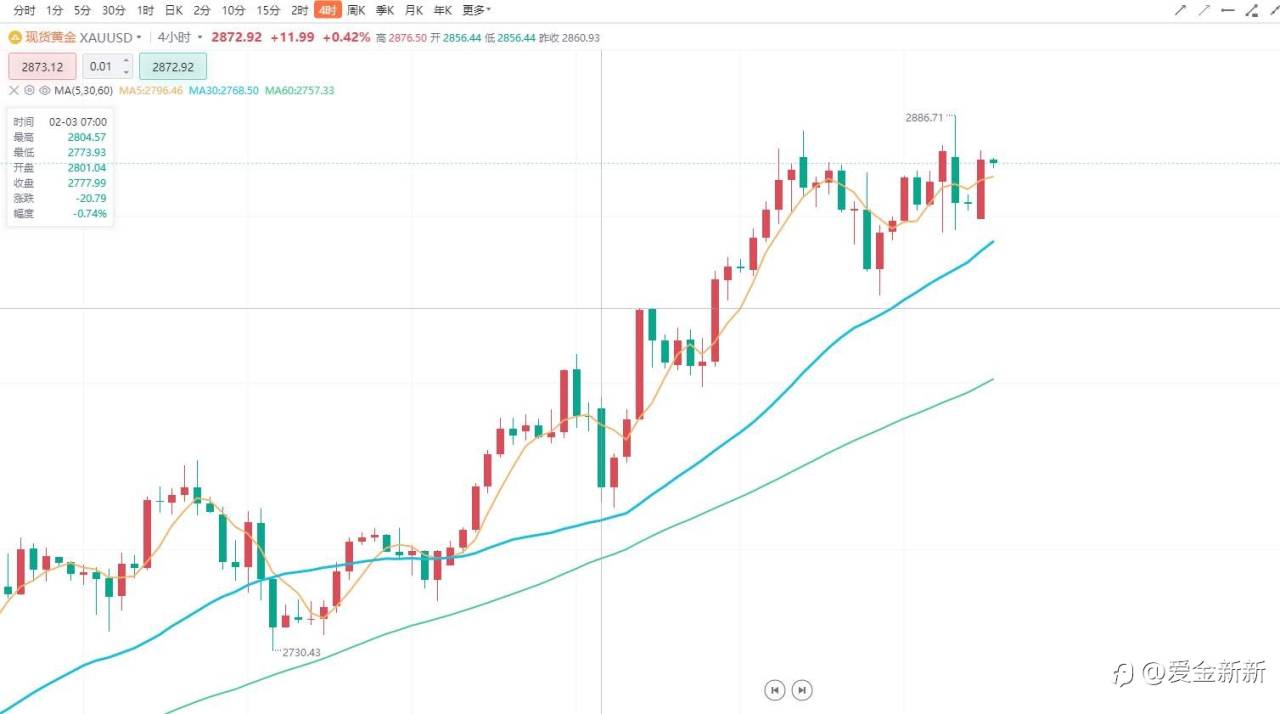Image resolution: width=1280 pixels, height=714 pixels.
Task: Toggle MA indicator visibility eye icon
Action: [x=44, y=90]
